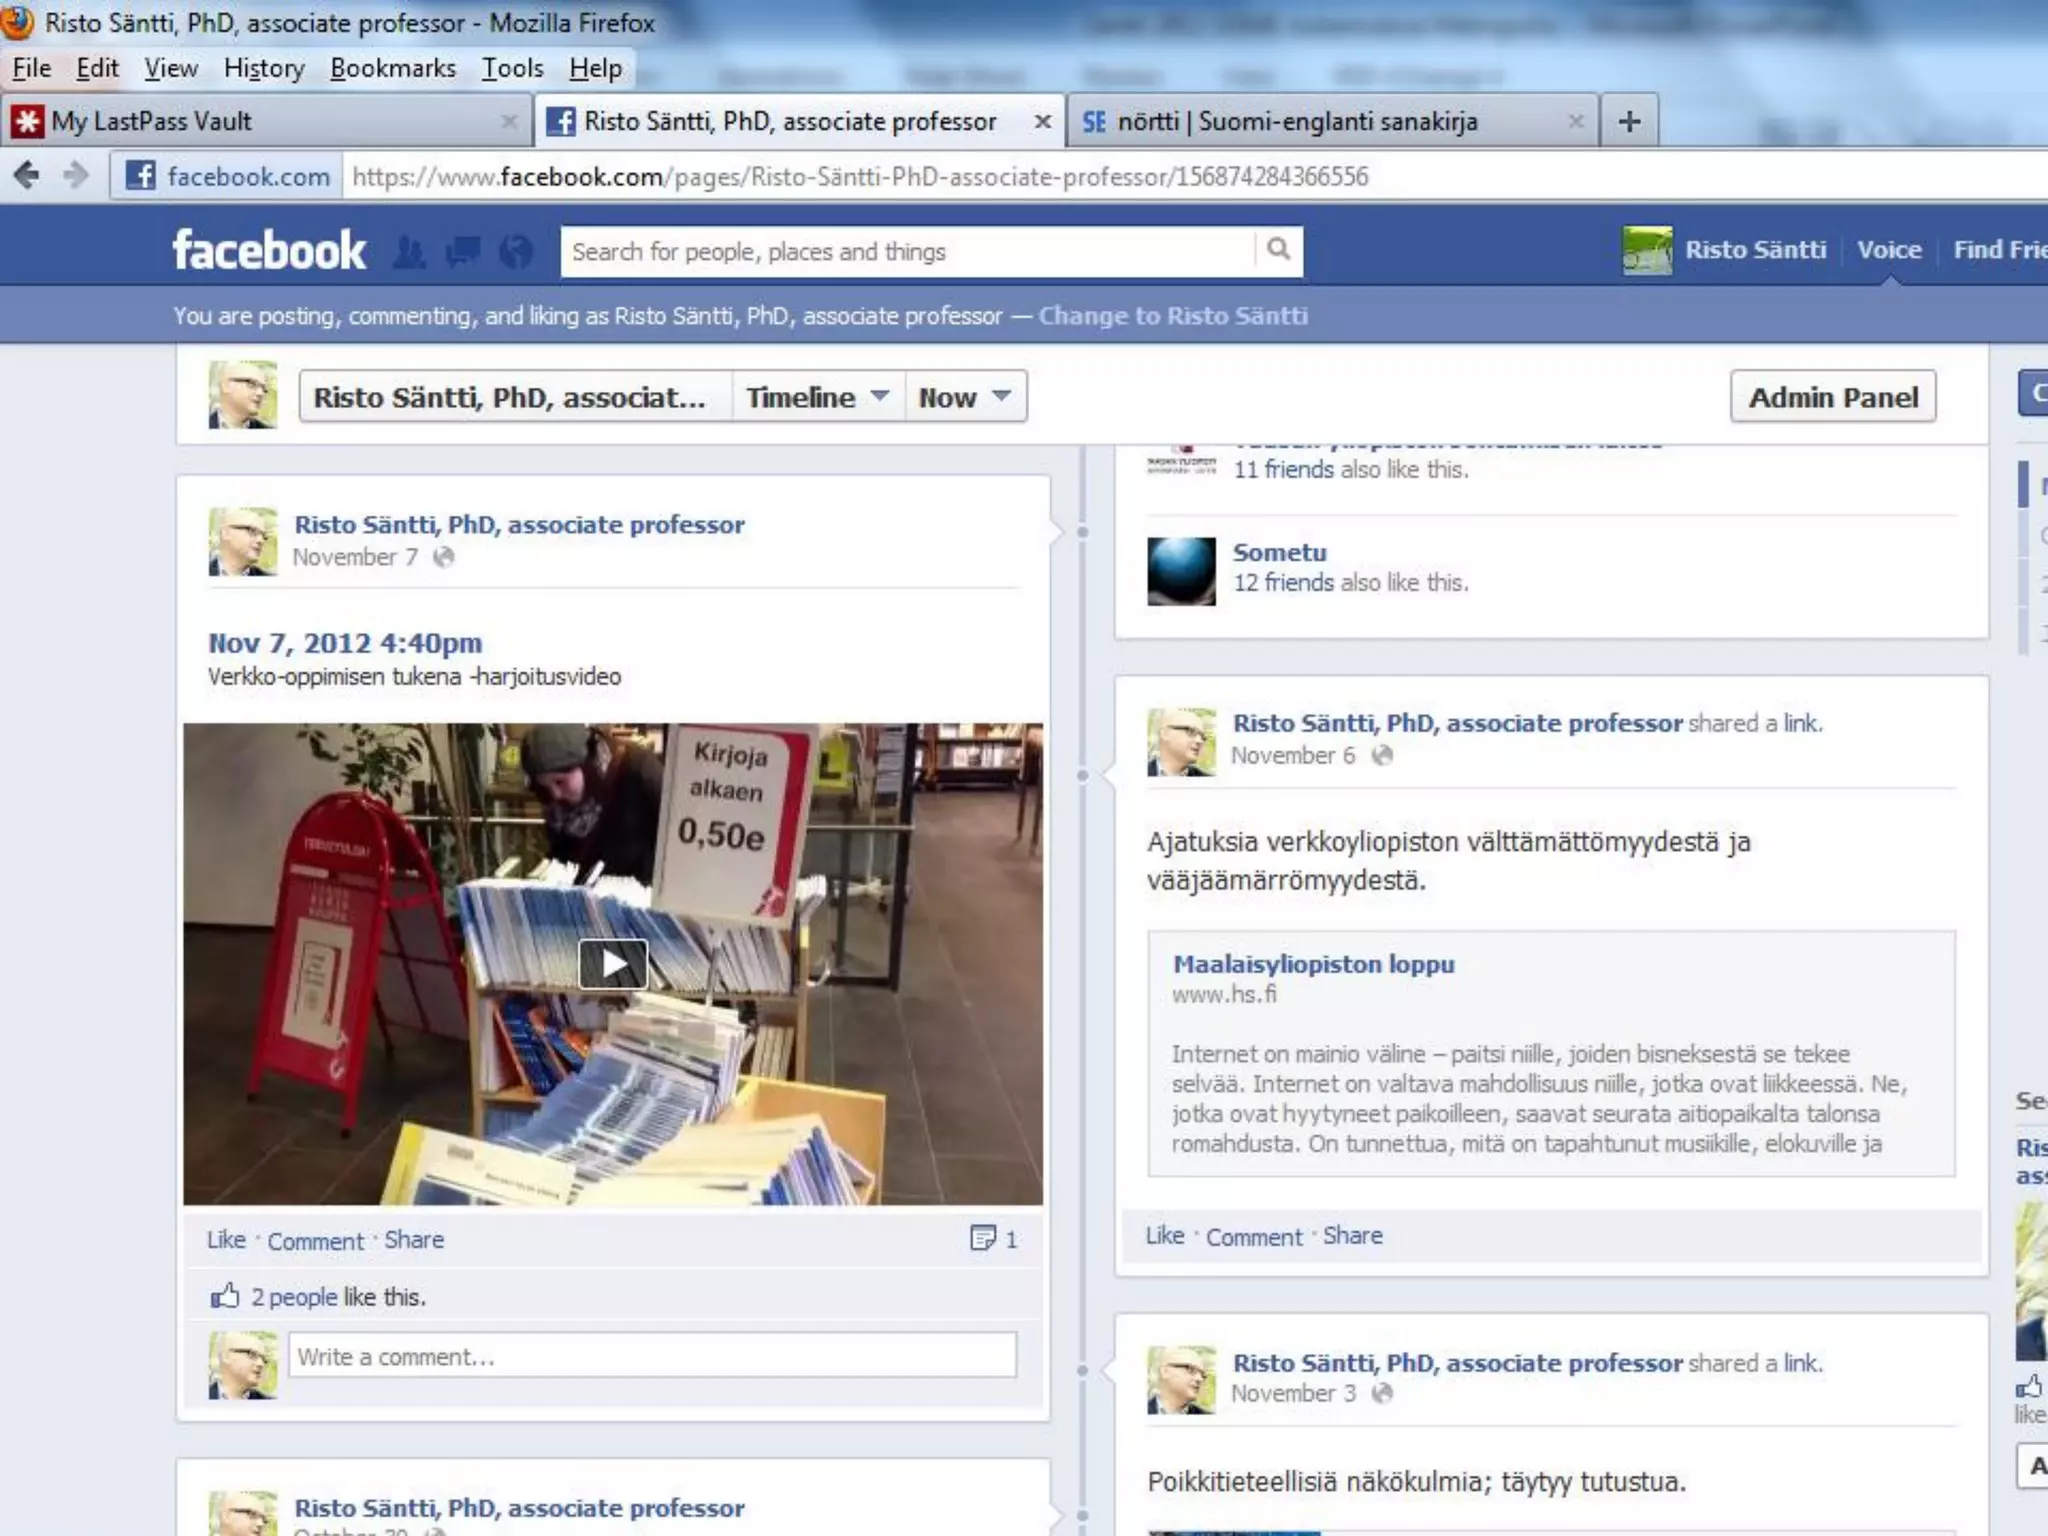Viewport: 2048px width, 1536px height.
Task: Switch to the My LastPass Vault tab
Action: pyautogui.click(x=150, y=122)
